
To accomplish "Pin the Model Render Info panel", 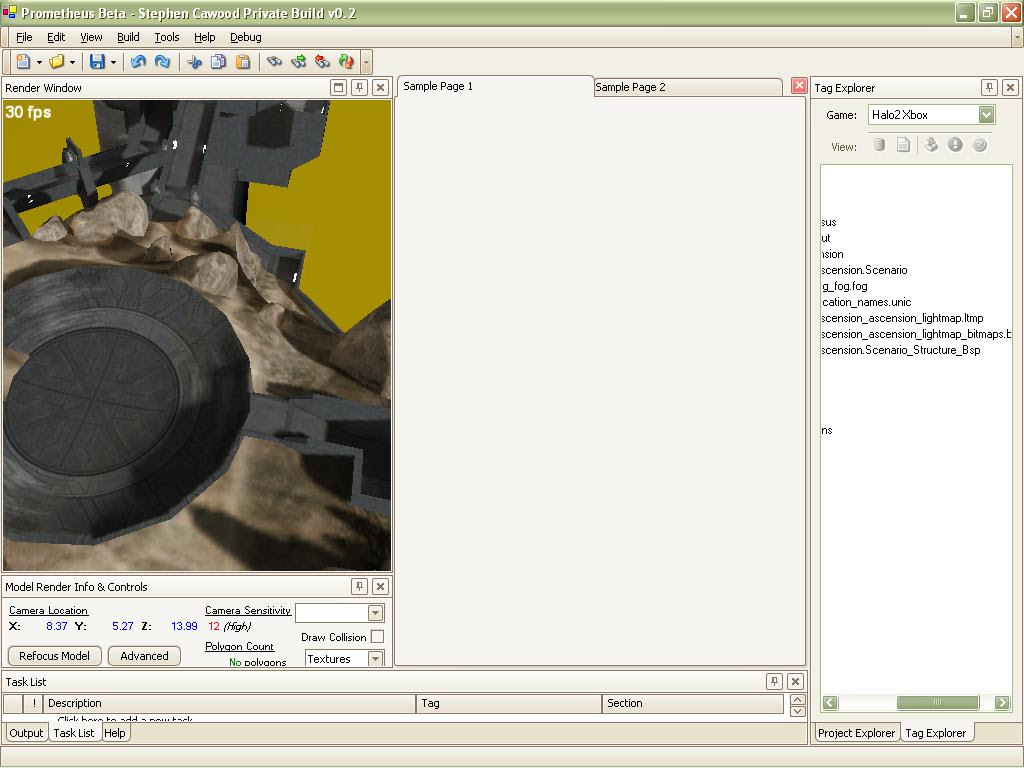I will click(x=359, y=586).
